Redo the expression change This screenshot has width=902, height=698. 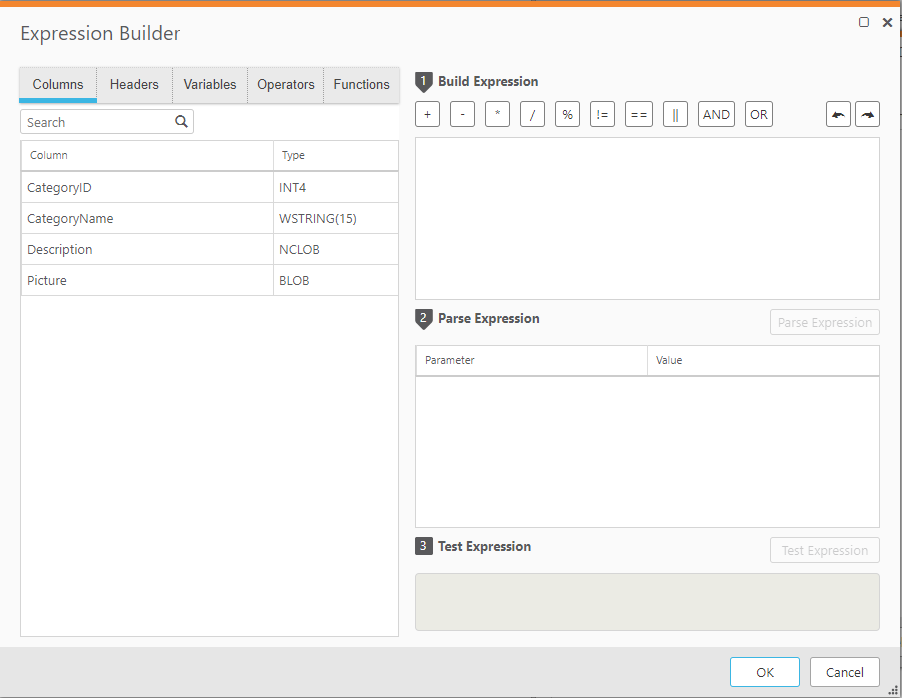tap(867, 114)
